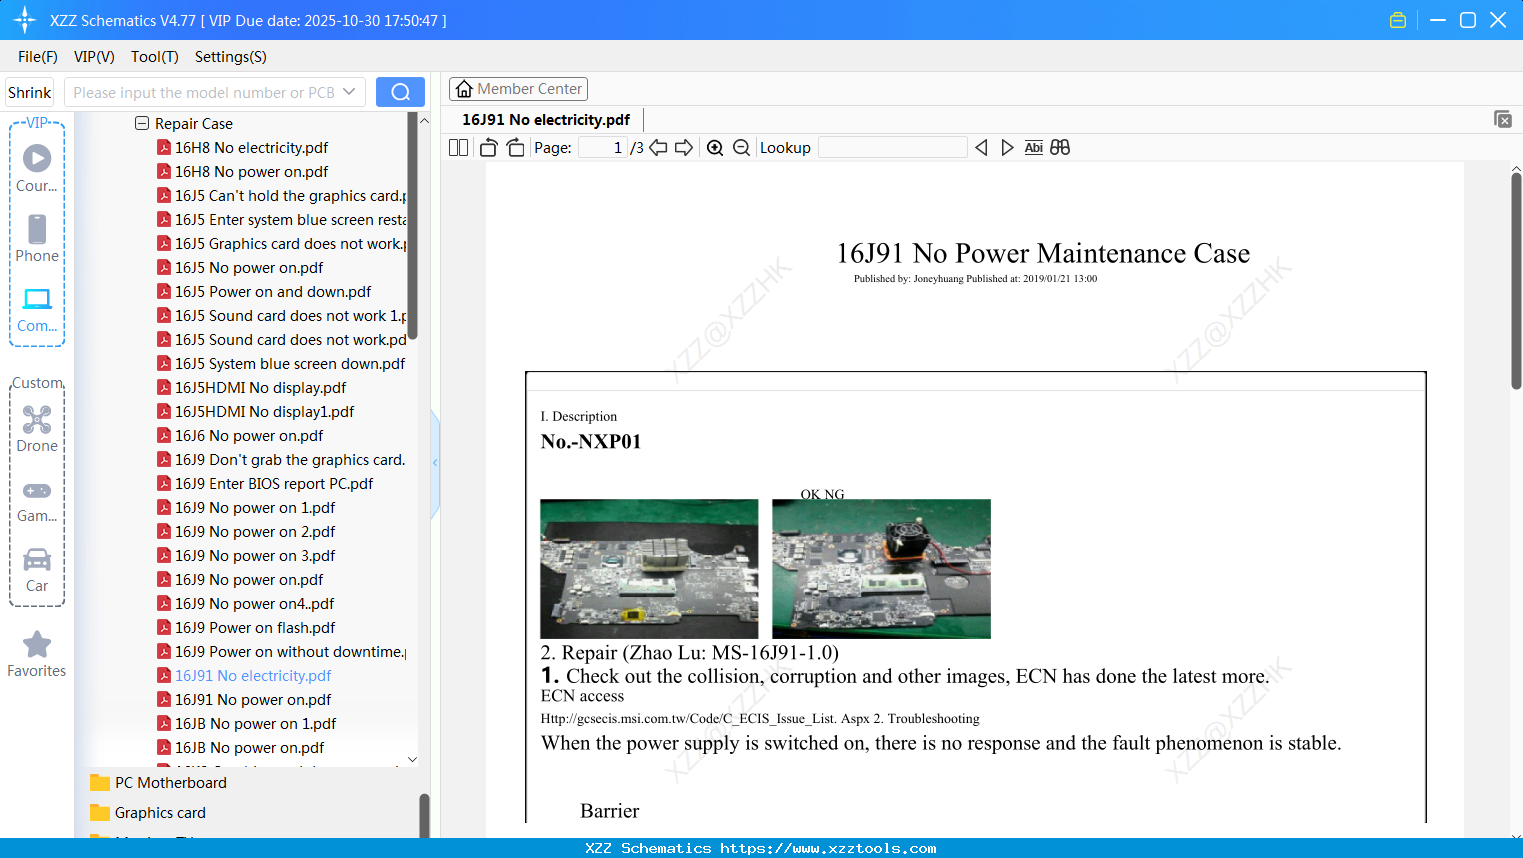Click the yellow VIP gift icon in title bar
The width and height of the screenshot is (1523, 858).
(x=1398, y=20)
